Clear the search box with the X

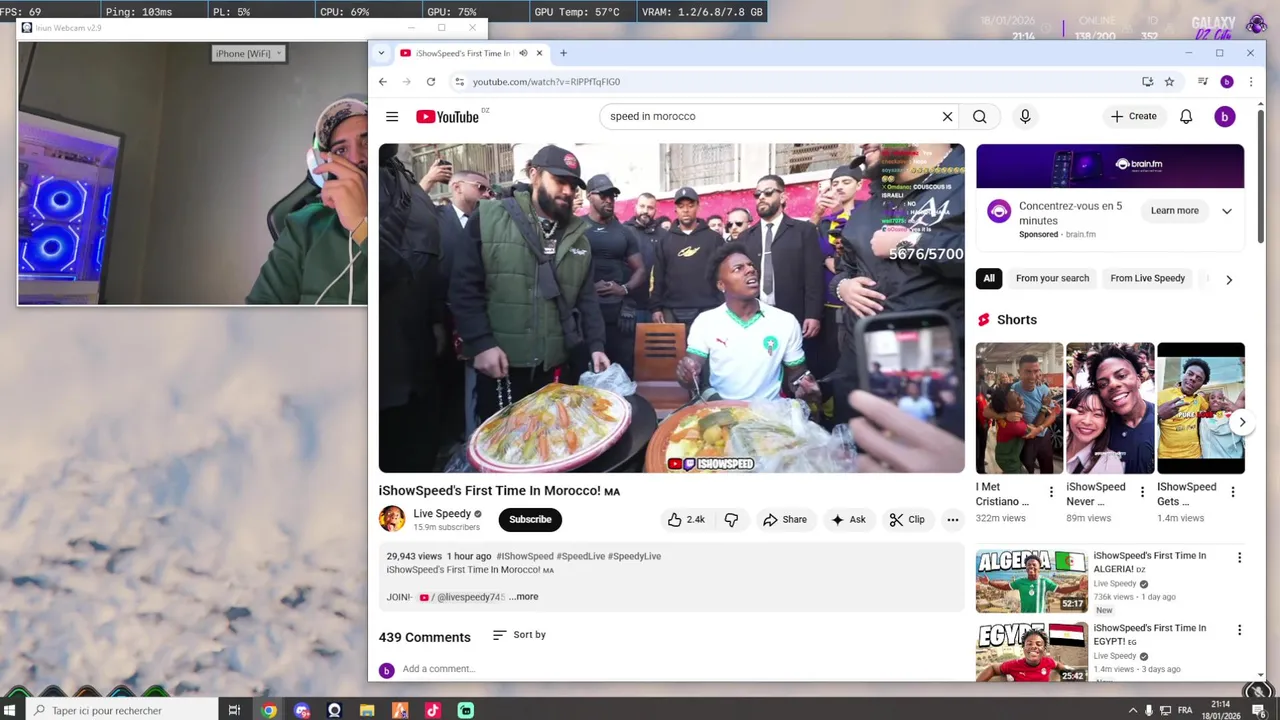point(947,117)
